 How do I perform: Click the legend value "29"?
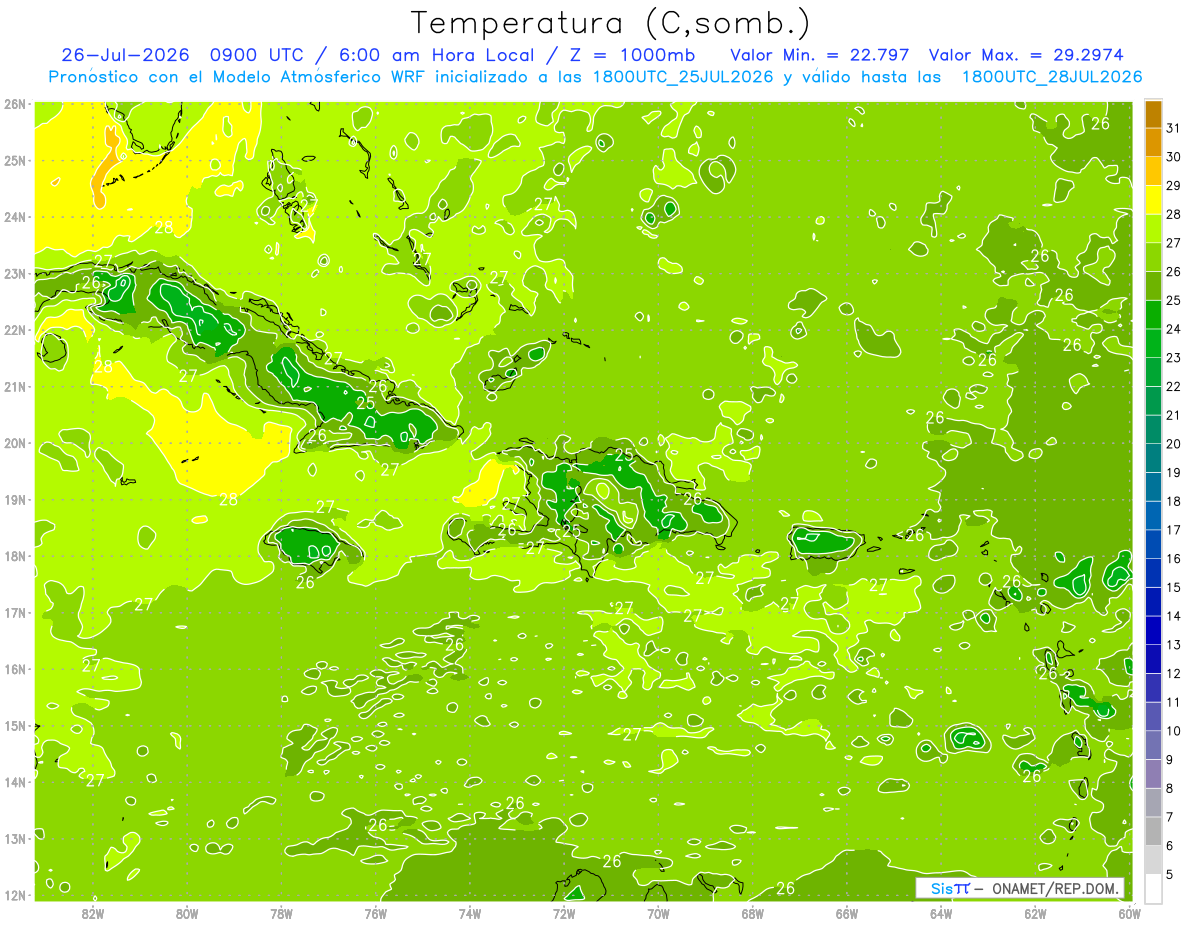[1174, 186]
